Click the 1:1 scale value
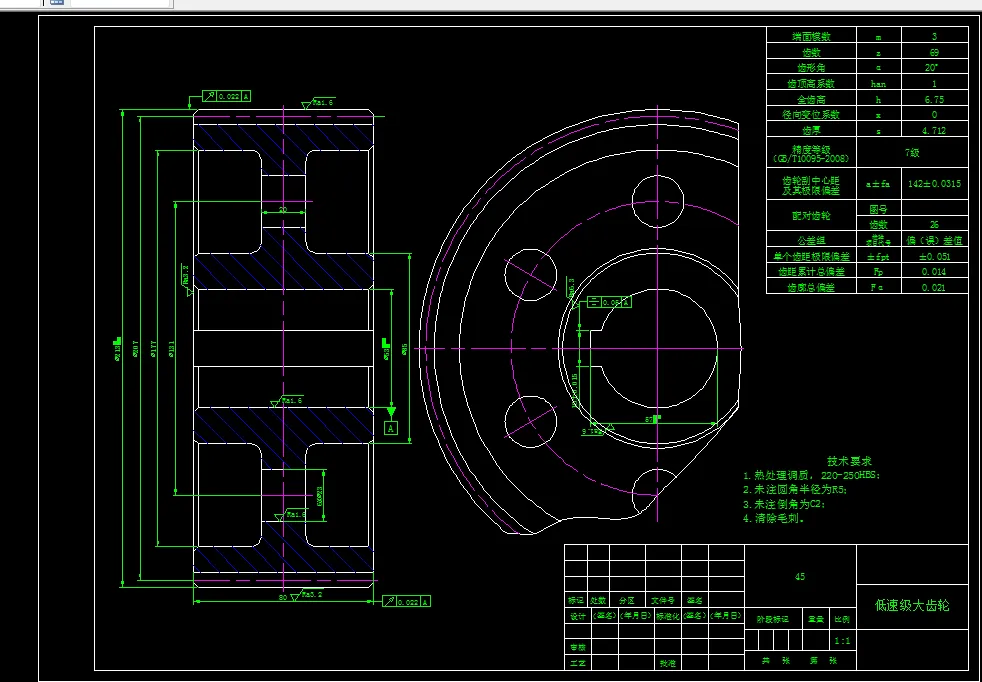982x682 pixels. [x=842, y=641]
